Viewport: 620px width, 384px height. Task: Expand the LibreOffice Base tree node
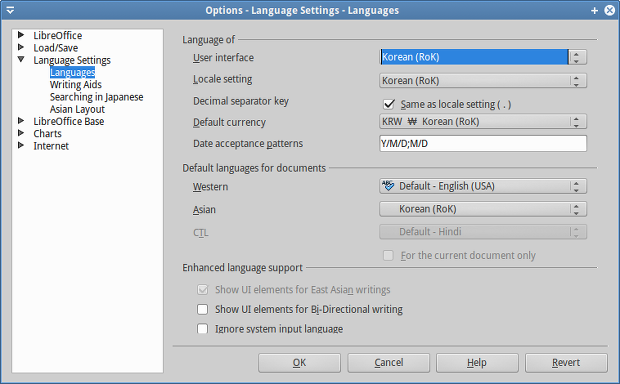point(21,121)
